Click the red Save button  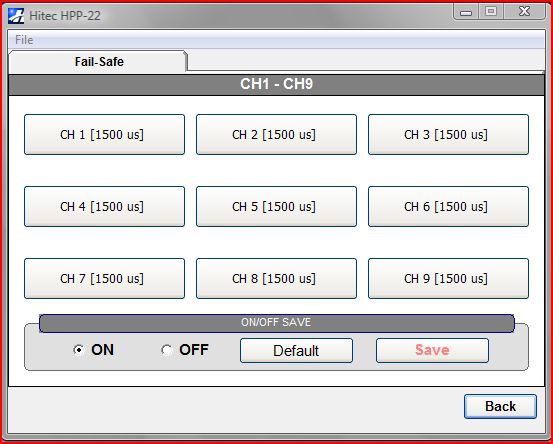pos(432,350)
